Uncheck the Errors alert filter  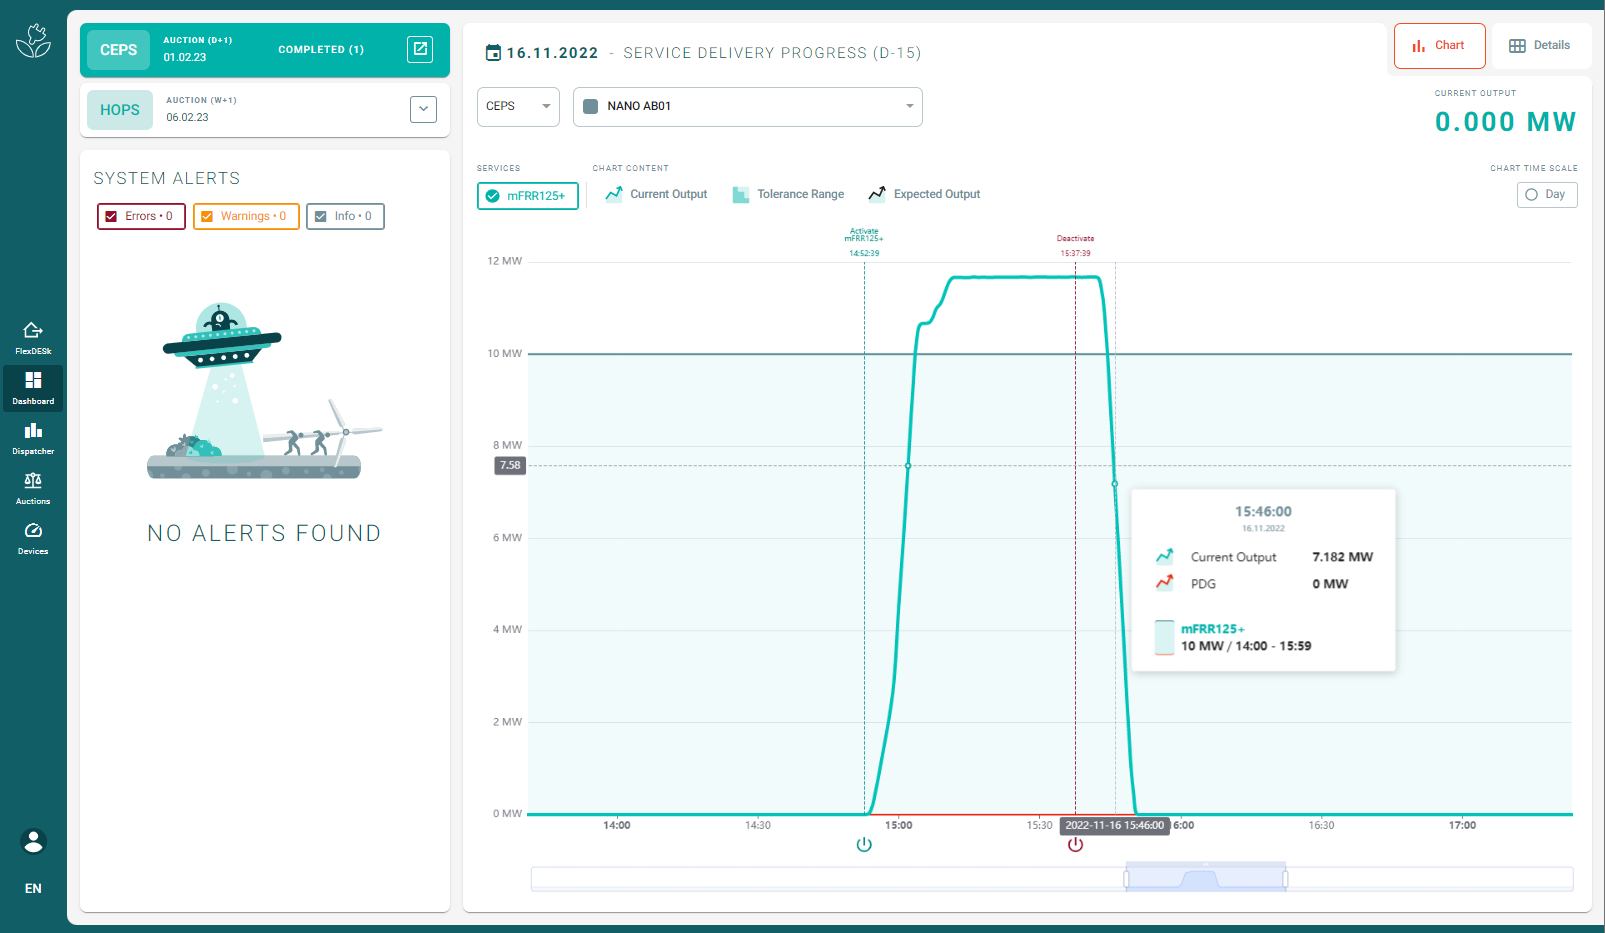pos(141,216)
